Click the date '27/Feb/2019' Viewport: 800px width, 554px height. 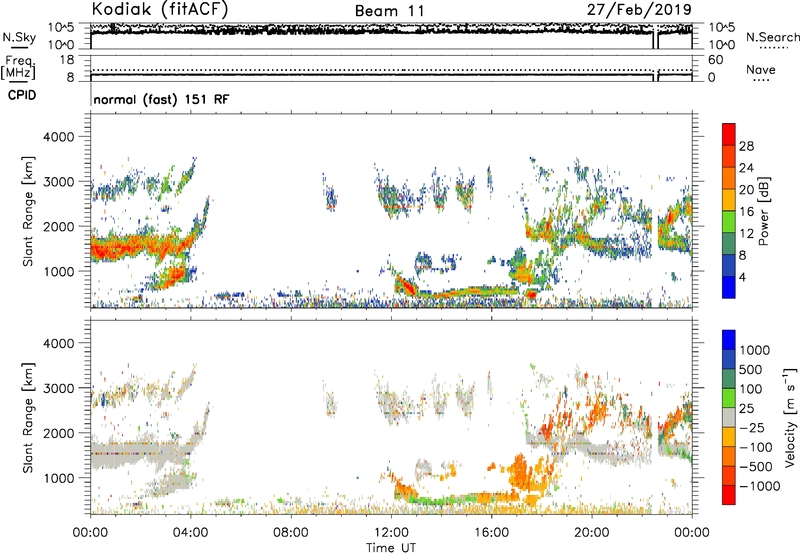click(x=639, y=10)
